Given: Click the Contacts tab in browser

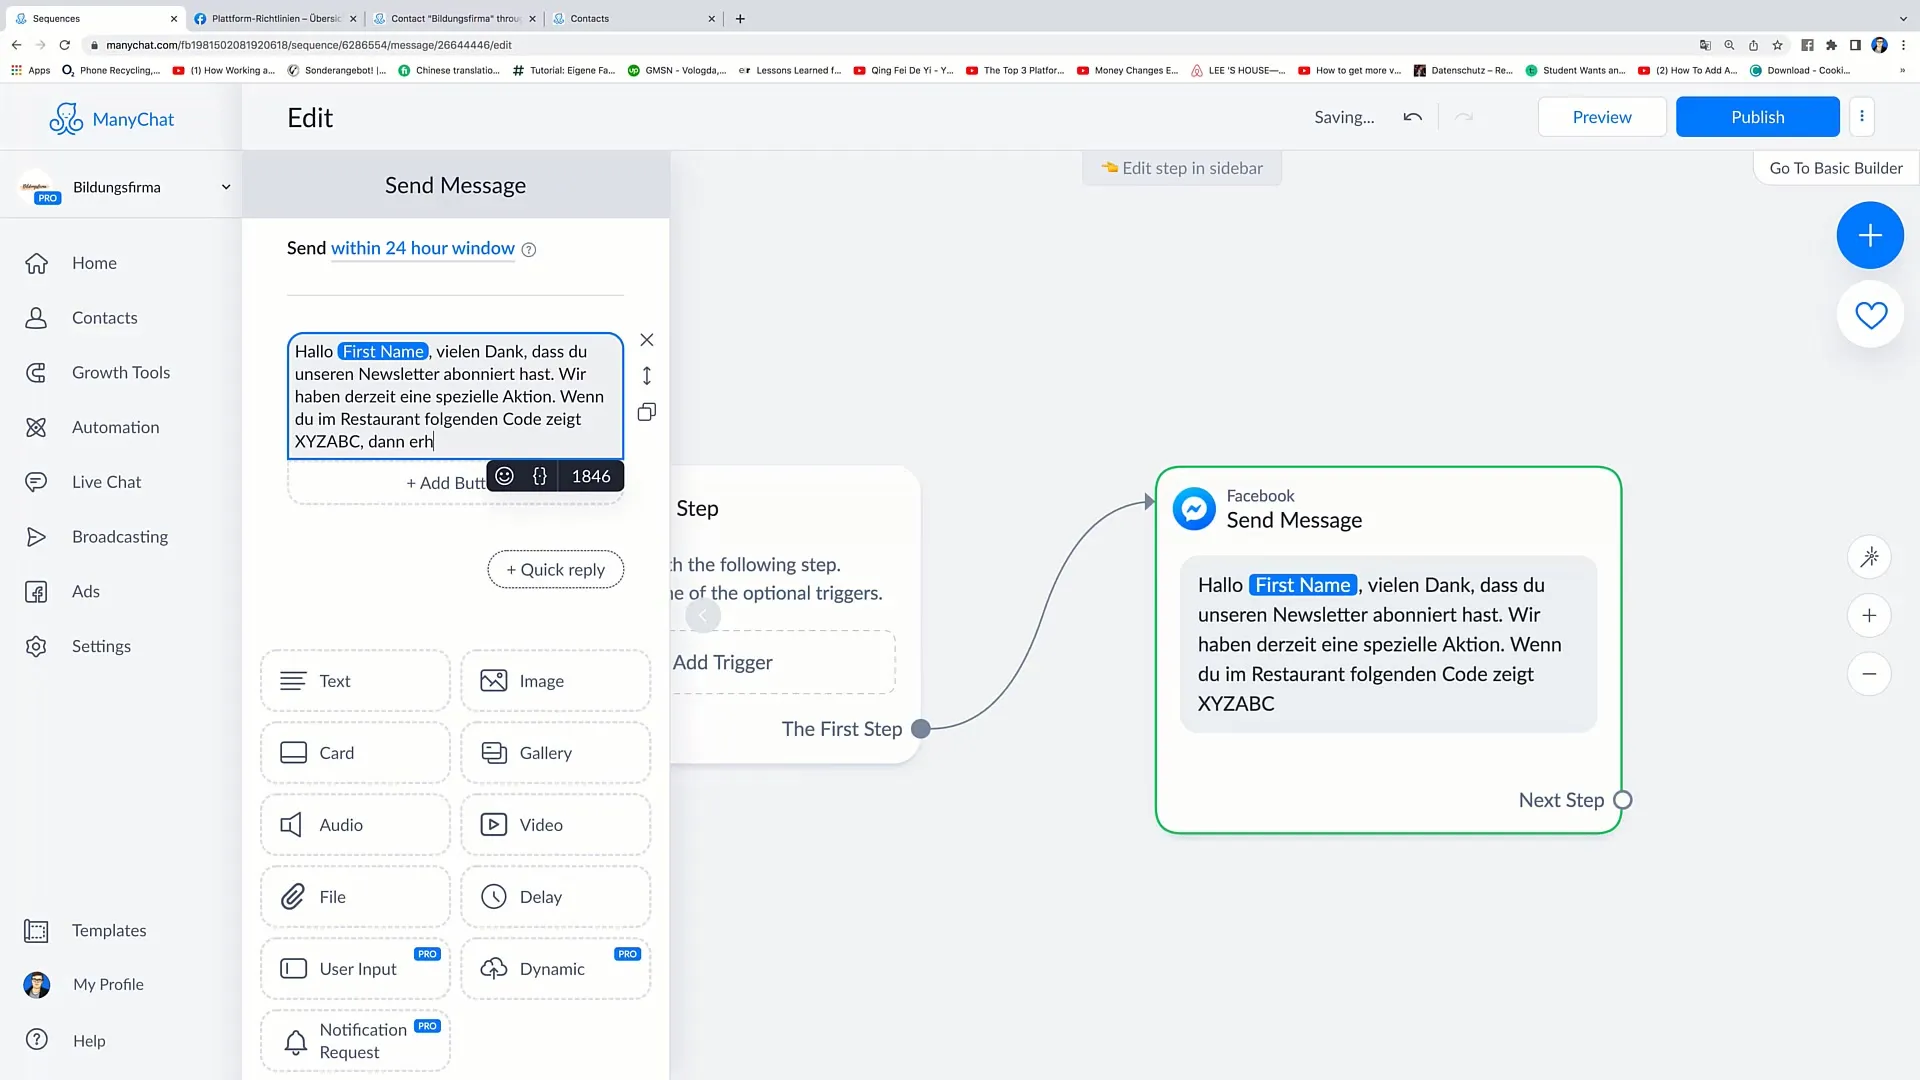Looking at the screenshot, I should (x=588, y=18).
